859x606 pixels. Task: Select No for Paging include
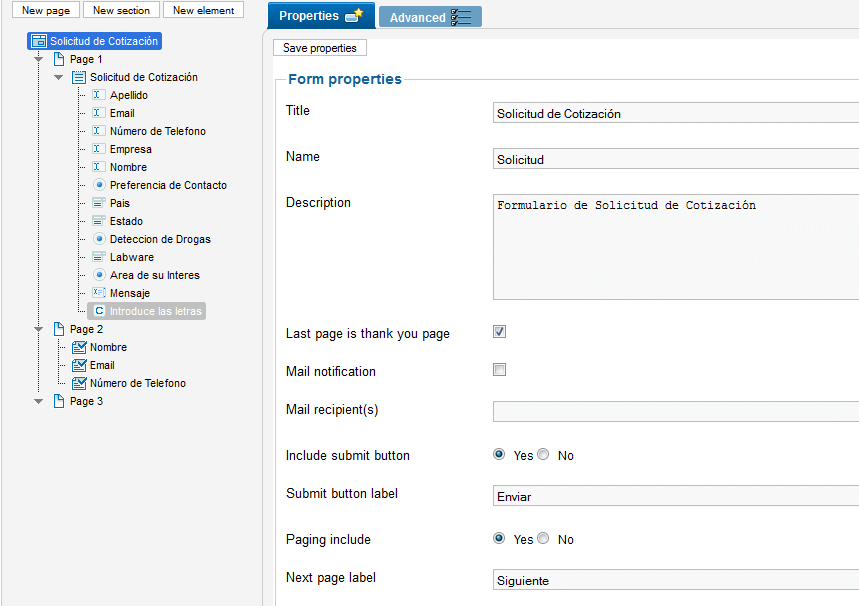coord(543,538)
